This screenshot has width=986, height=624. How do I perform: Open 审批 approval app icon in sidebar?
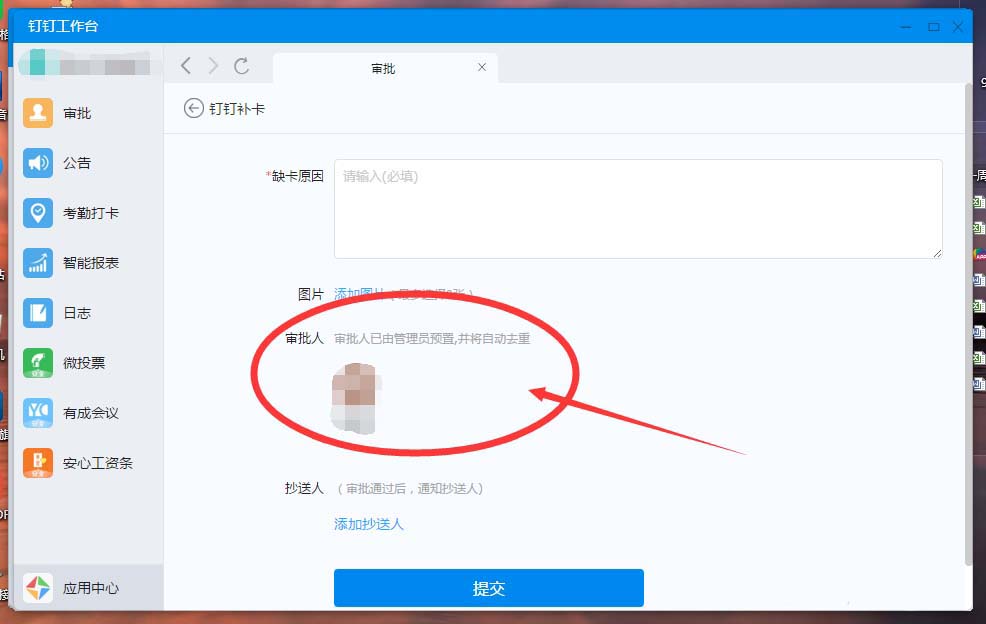click(x=38, y=113)
